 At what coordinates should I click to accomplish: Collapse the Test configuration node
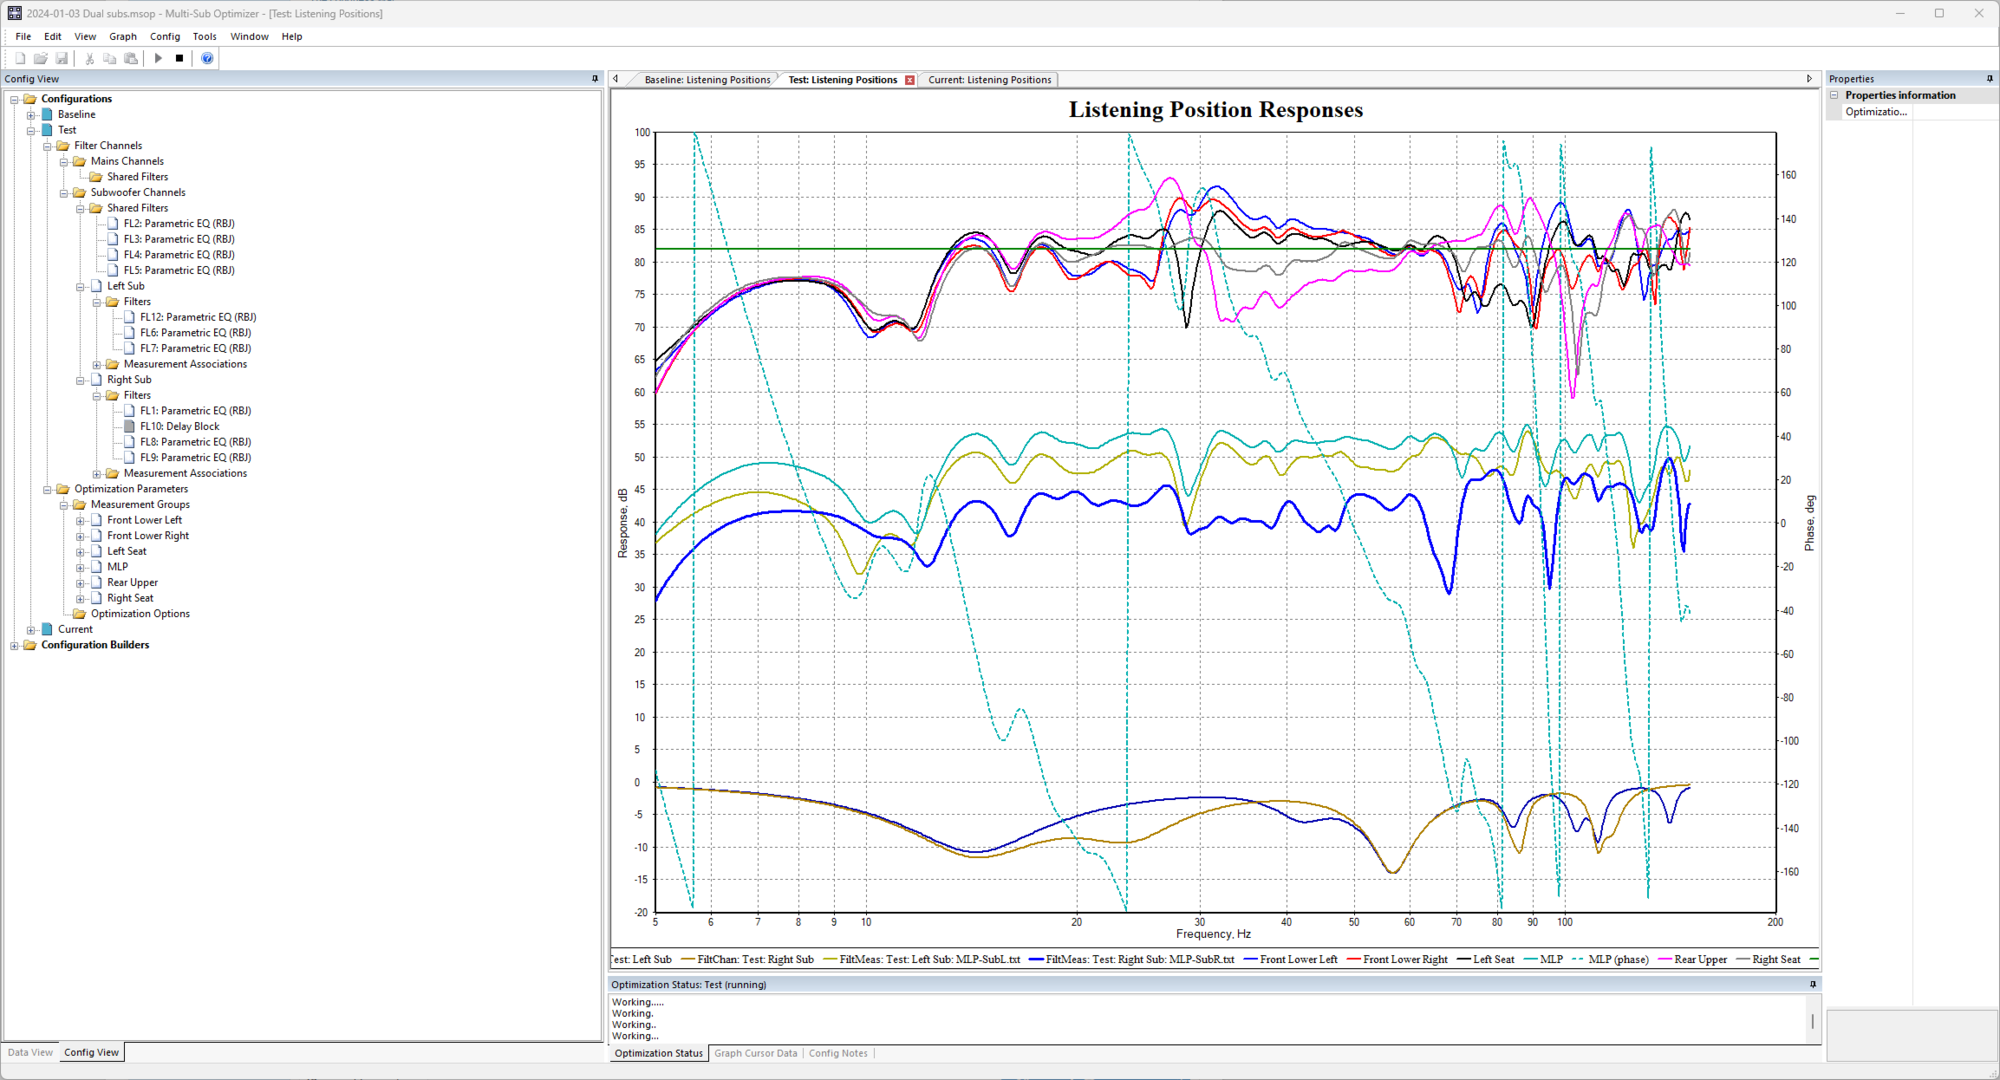click(x=31, y=130)
